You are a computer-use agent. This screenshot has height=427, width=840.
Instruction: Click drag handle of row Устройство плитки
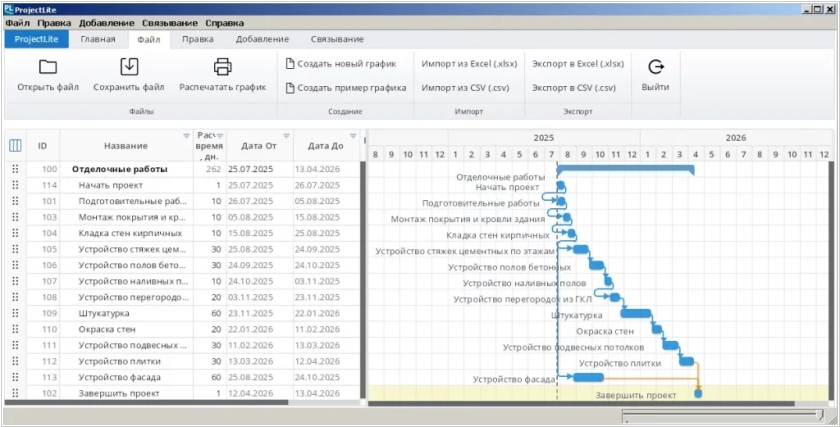15,361
